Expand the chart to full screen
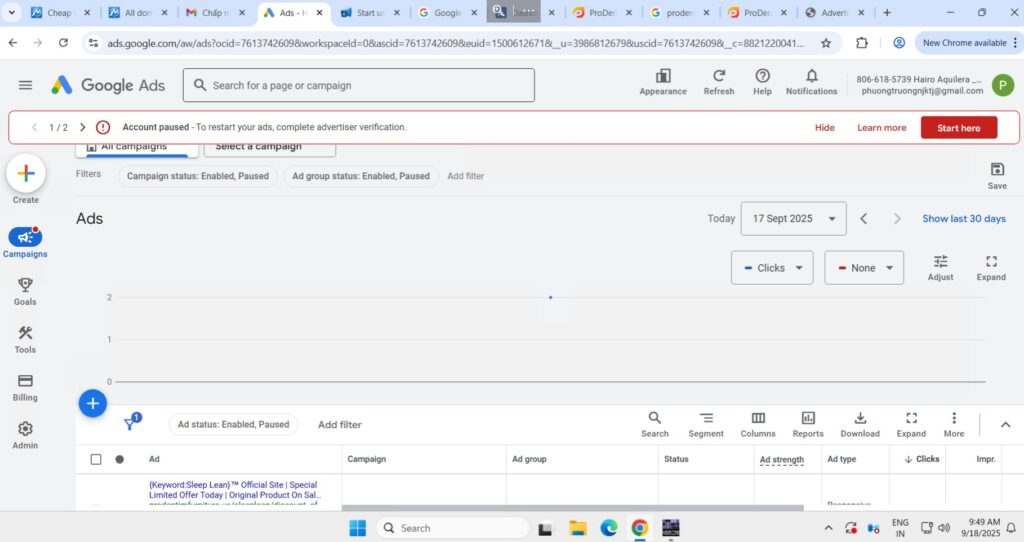 (x=991, y=268)
